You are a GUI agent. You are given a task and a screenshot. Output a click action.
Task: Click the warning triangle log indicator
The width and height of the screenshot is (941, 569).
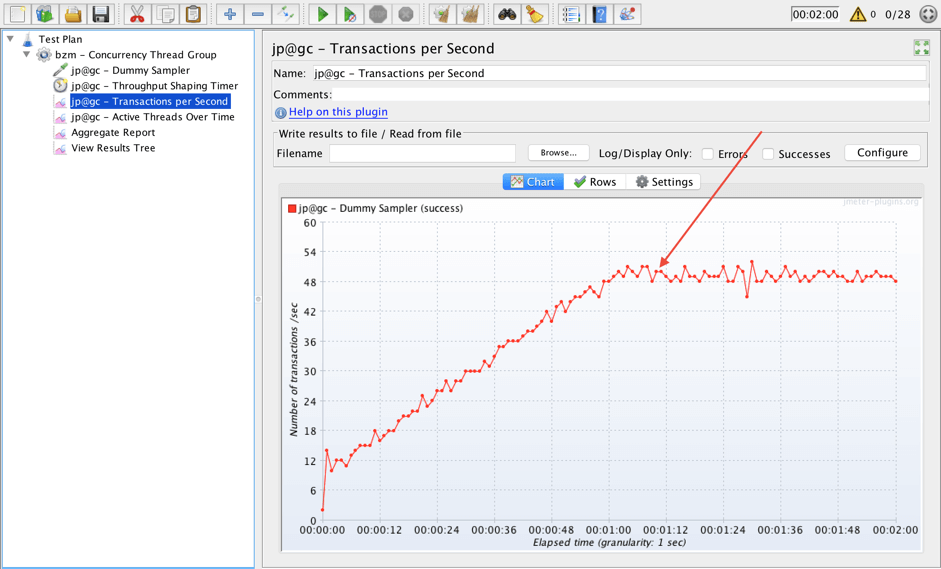click(x=858, y=14)
